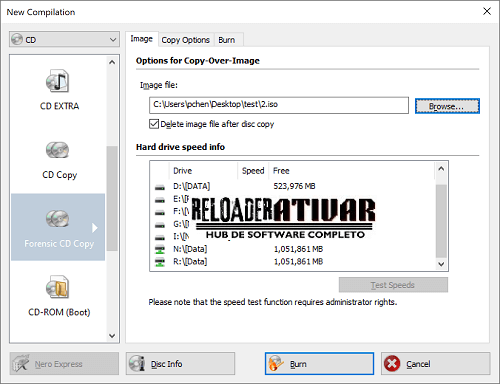
Task: Click the 1,051,861 MB value for R: drive
Action: 298,262
